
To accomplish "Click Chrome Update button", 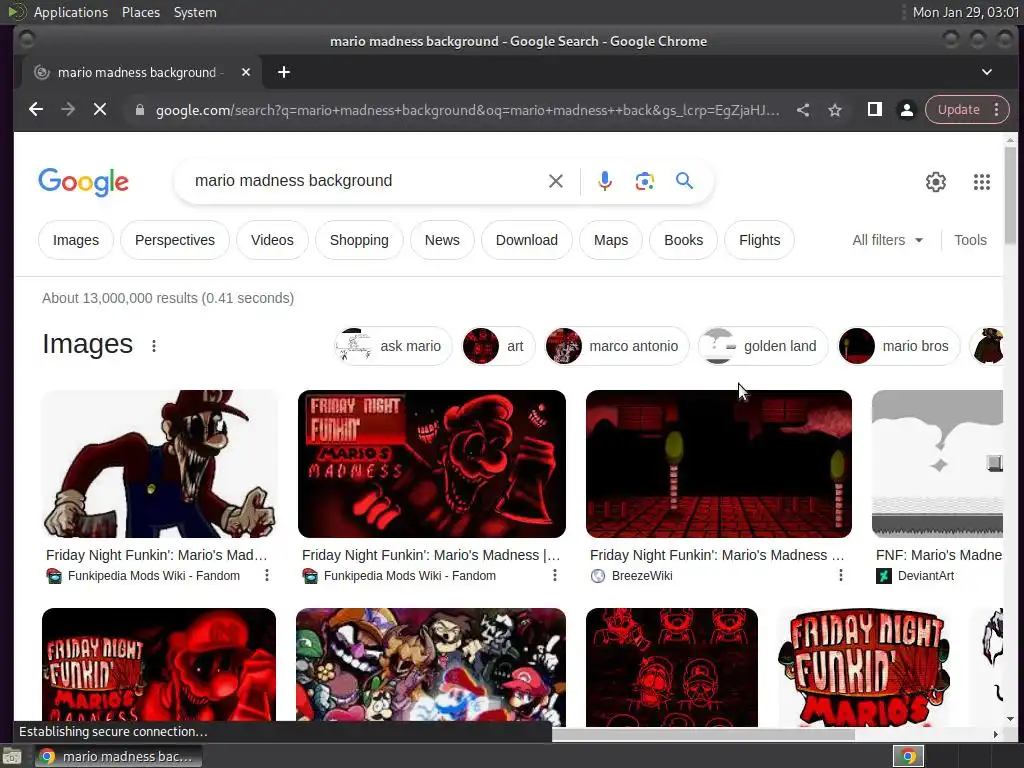I will pos(959,110).
